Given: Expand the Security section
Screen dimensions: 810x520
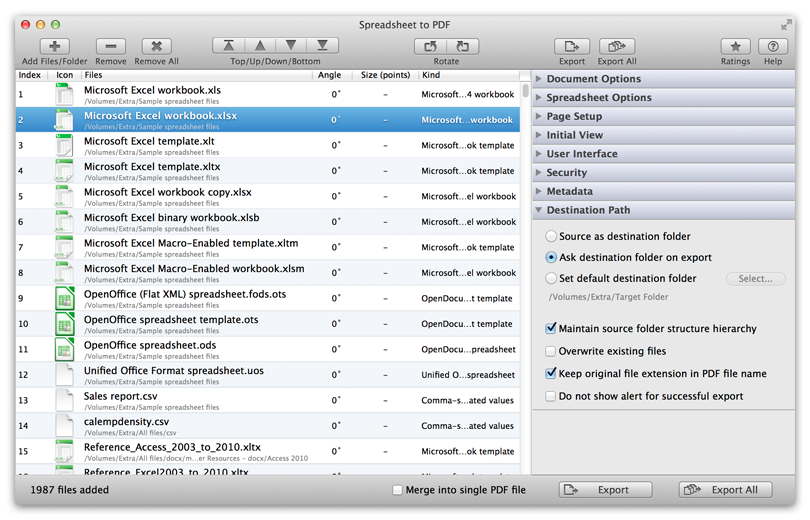Looking at the screenshot, I should pyautogui.click(x=566, y=173).
